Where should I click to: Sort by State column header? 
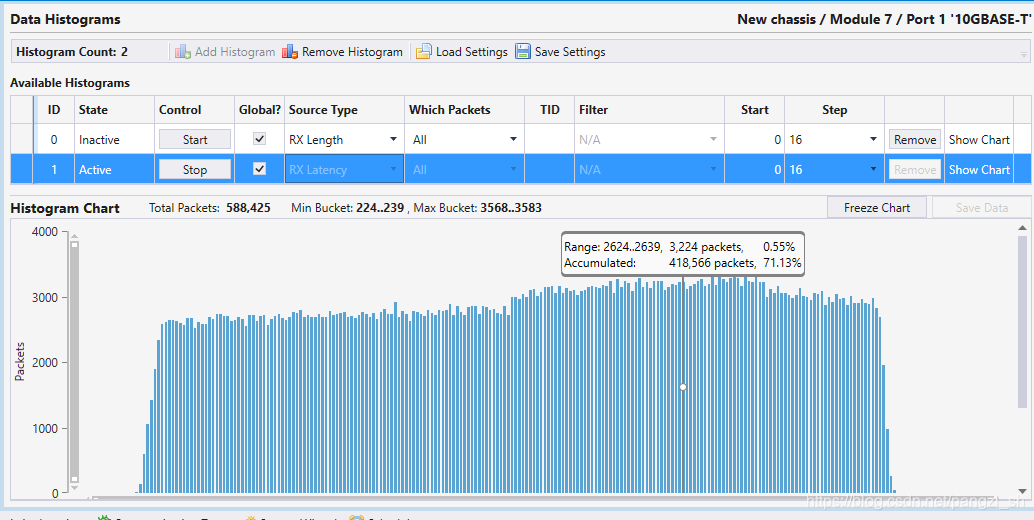(x=115, y=109)
